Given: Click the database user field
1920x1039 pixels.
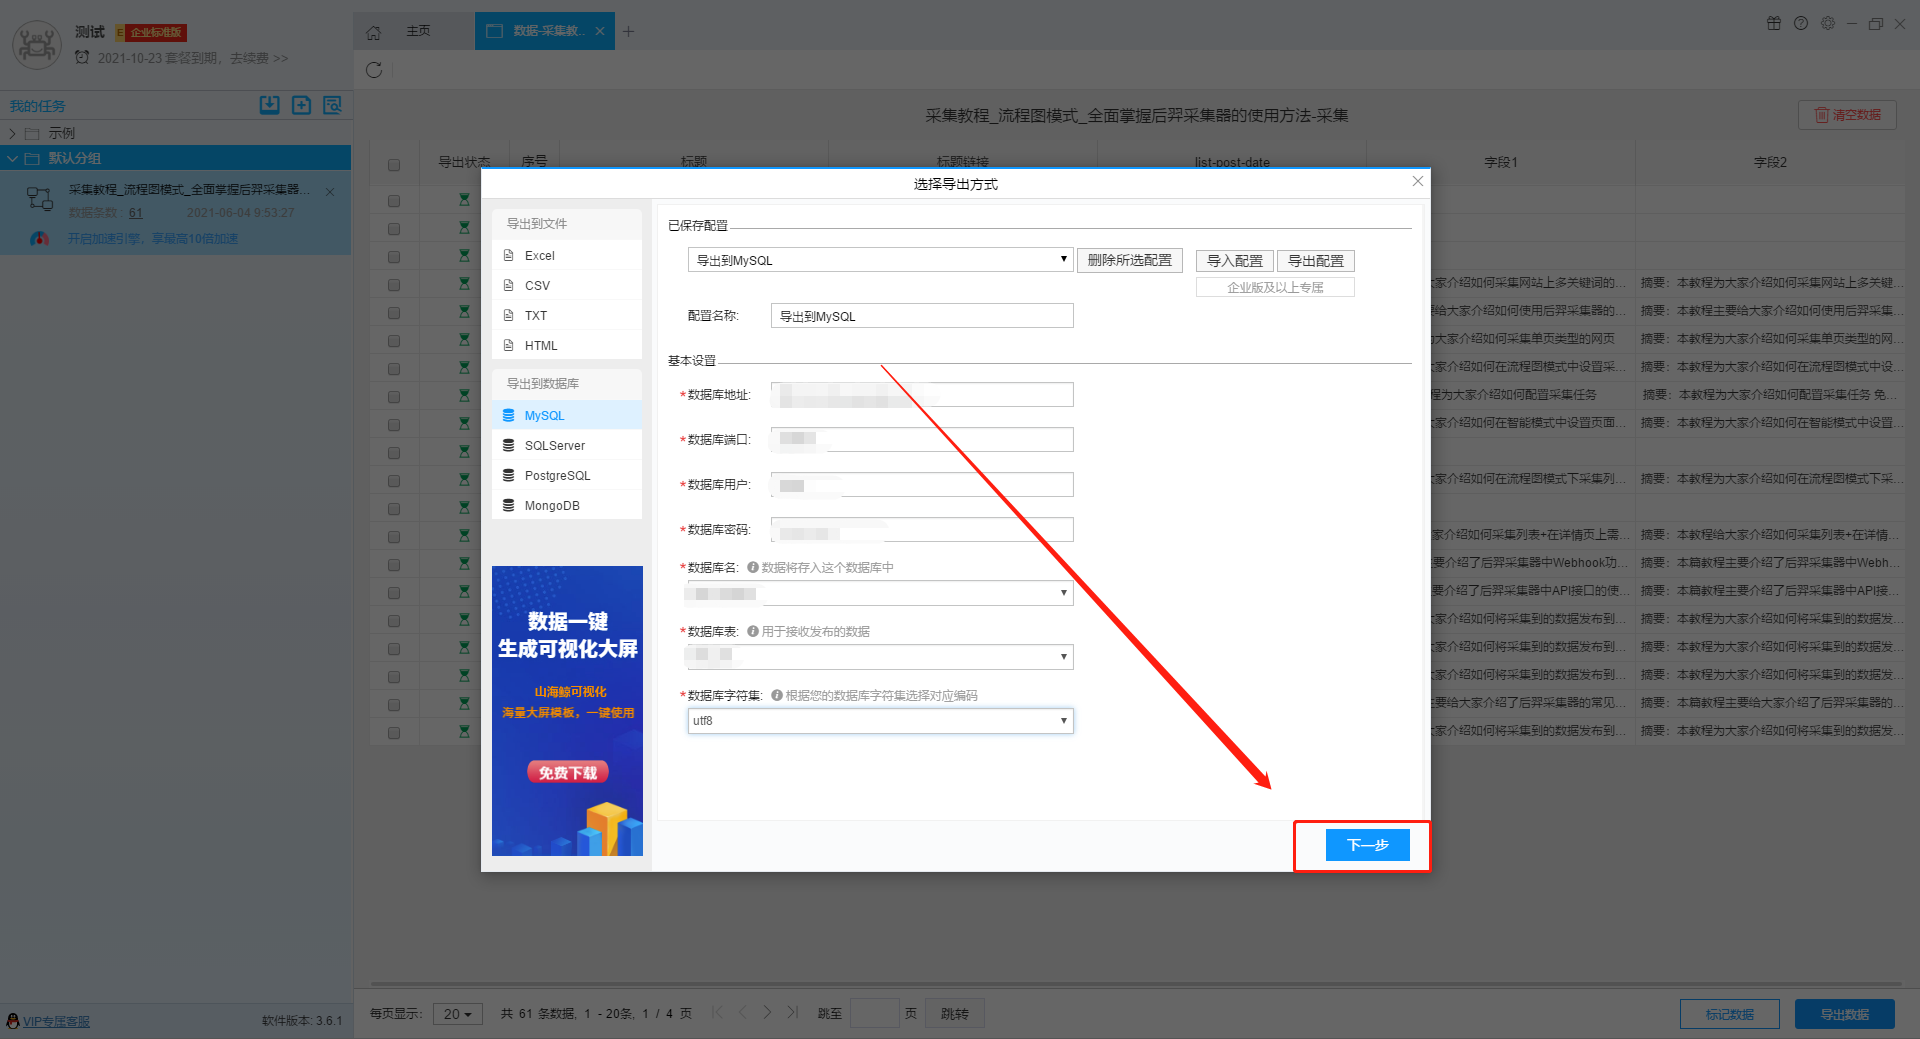Looking at the screenshot, I should [922, 485].
